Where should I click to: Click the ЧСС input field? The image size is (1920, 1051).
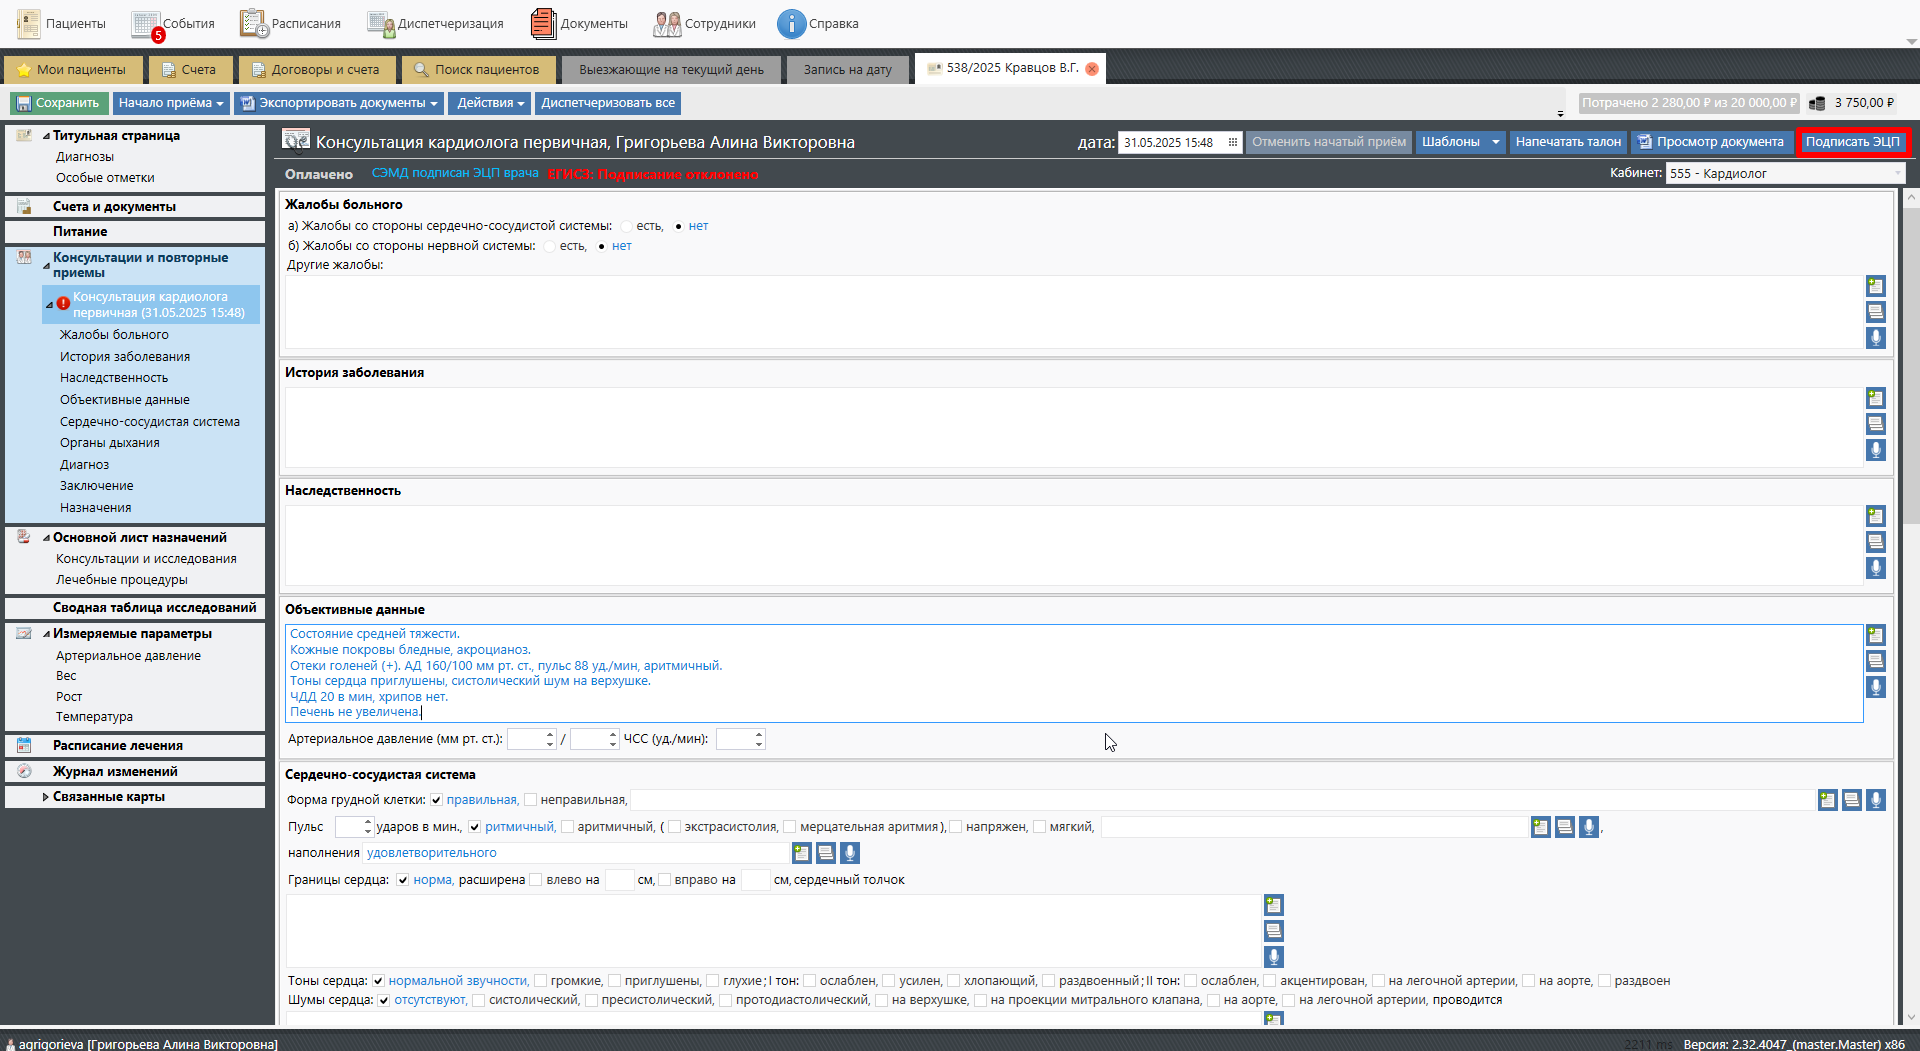pyautogui.click(x=735, y=739)
